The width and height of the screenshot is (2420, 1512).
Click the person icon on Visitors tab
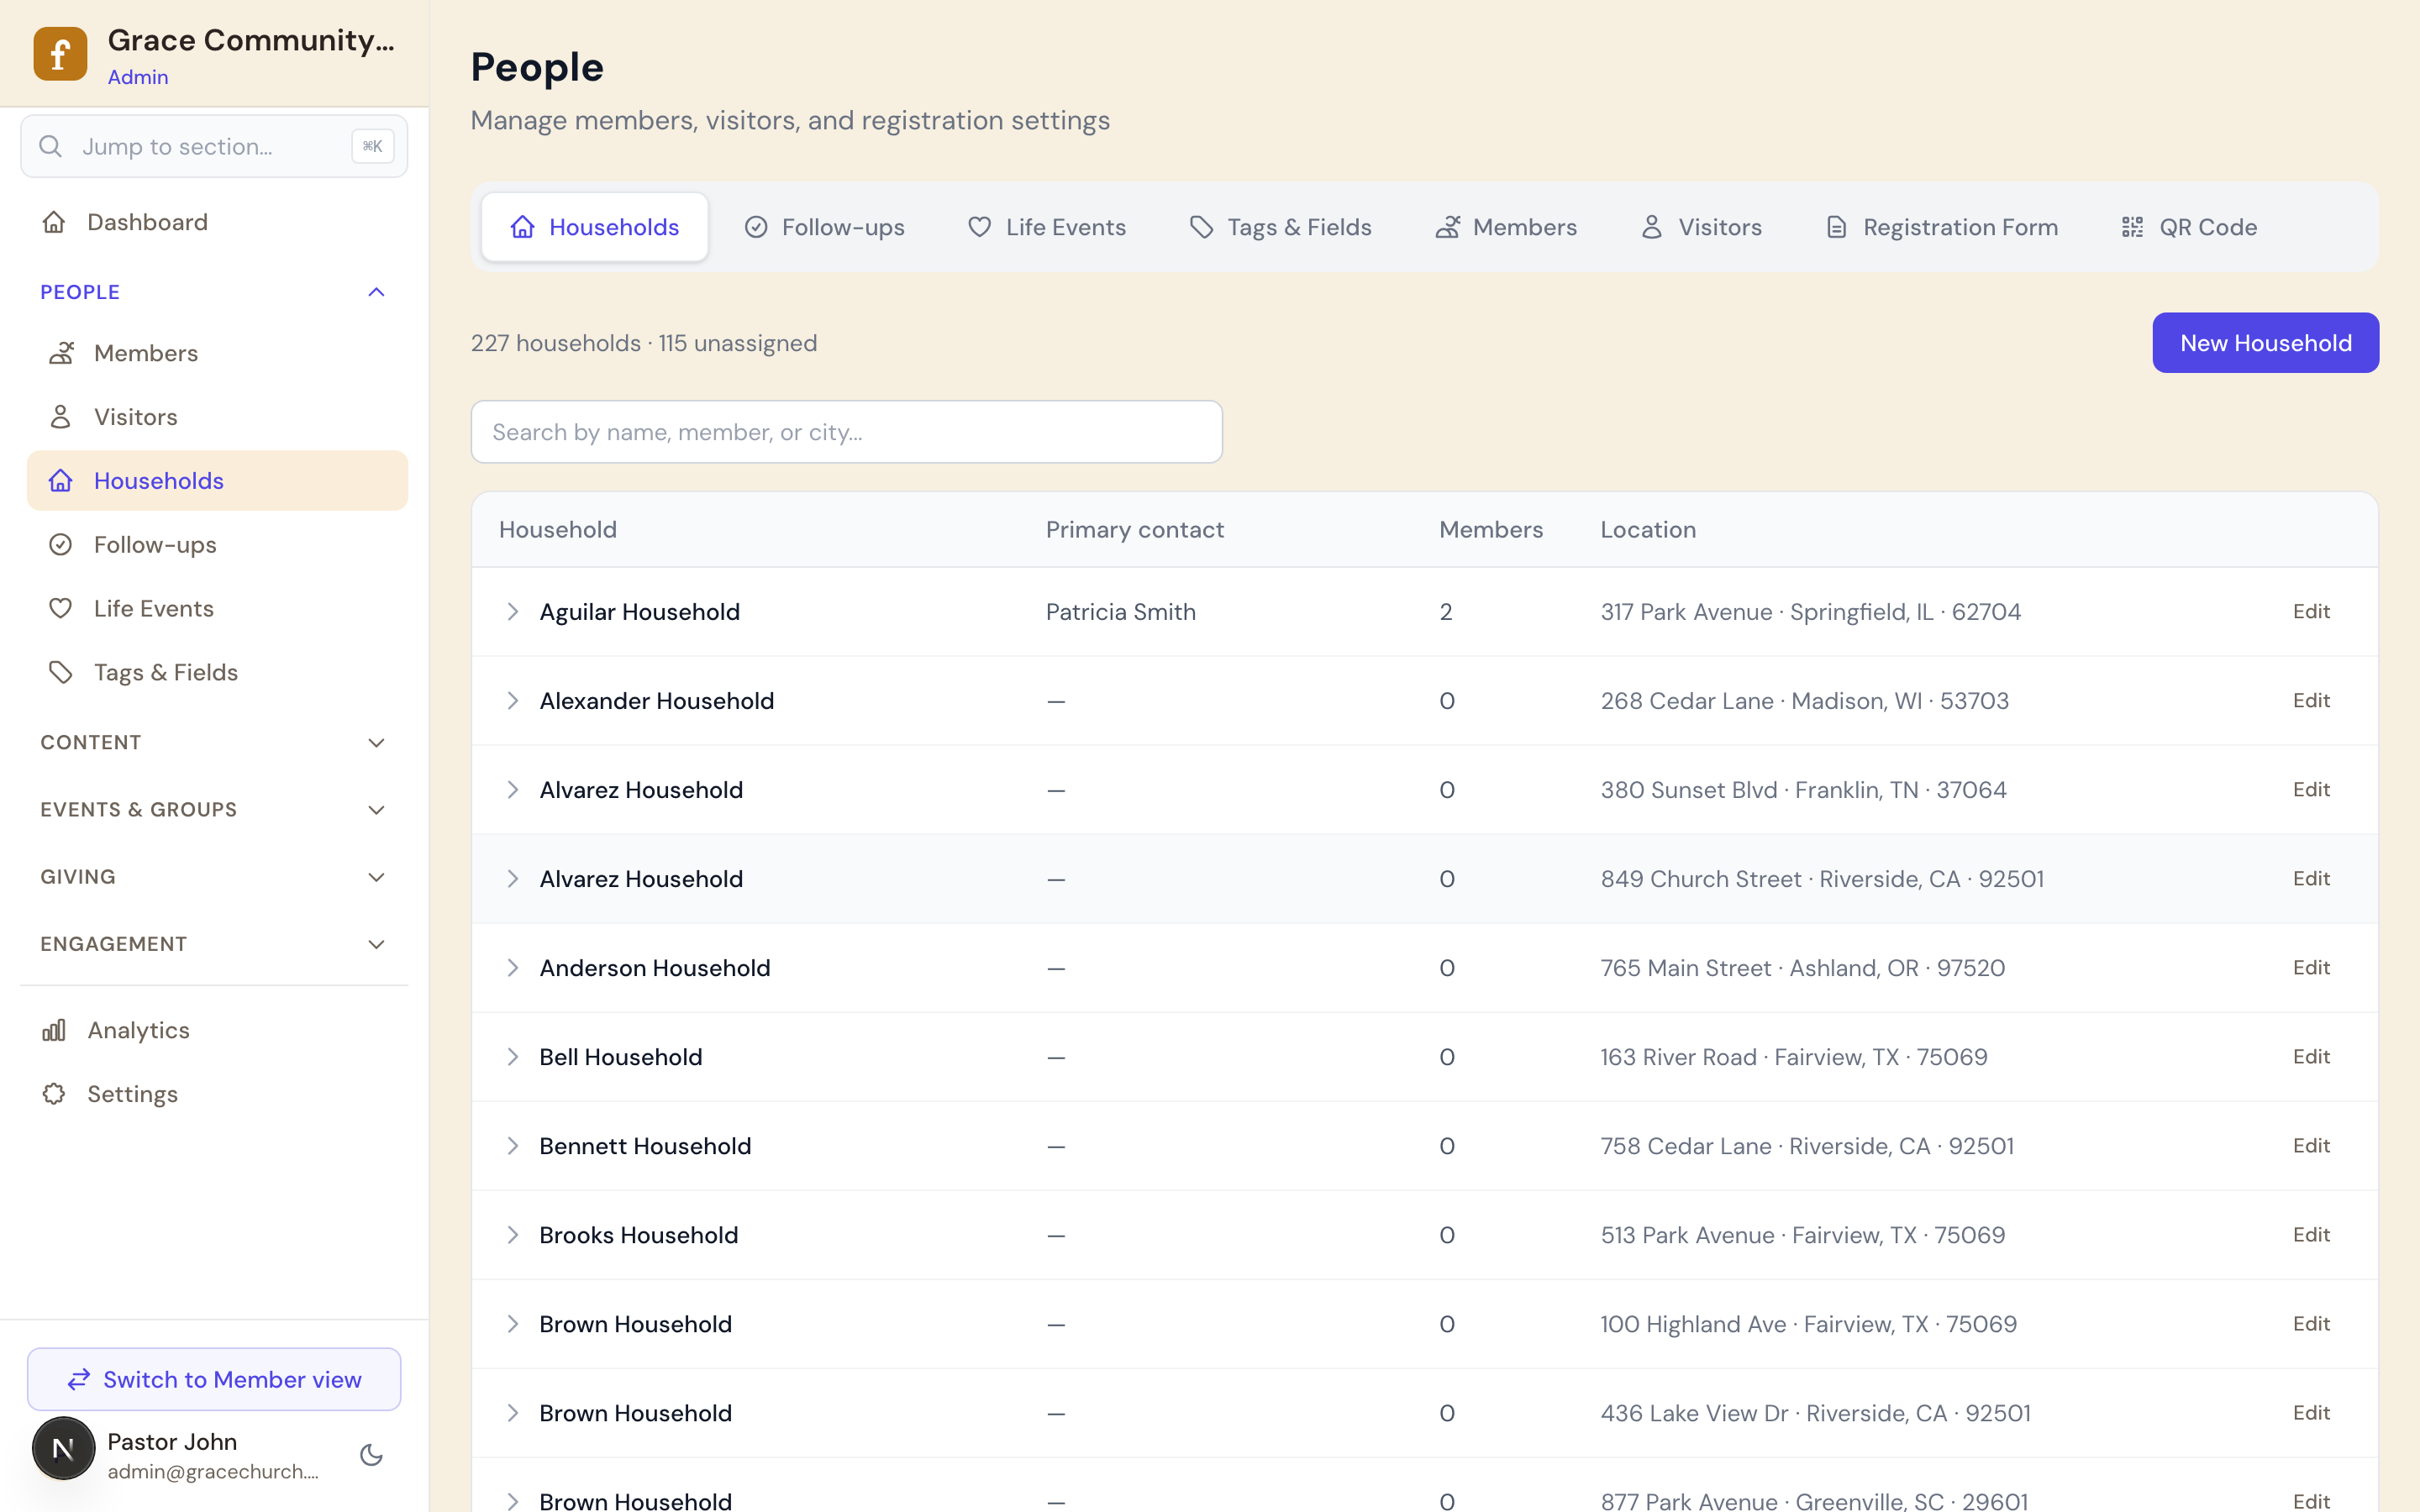1652,227
